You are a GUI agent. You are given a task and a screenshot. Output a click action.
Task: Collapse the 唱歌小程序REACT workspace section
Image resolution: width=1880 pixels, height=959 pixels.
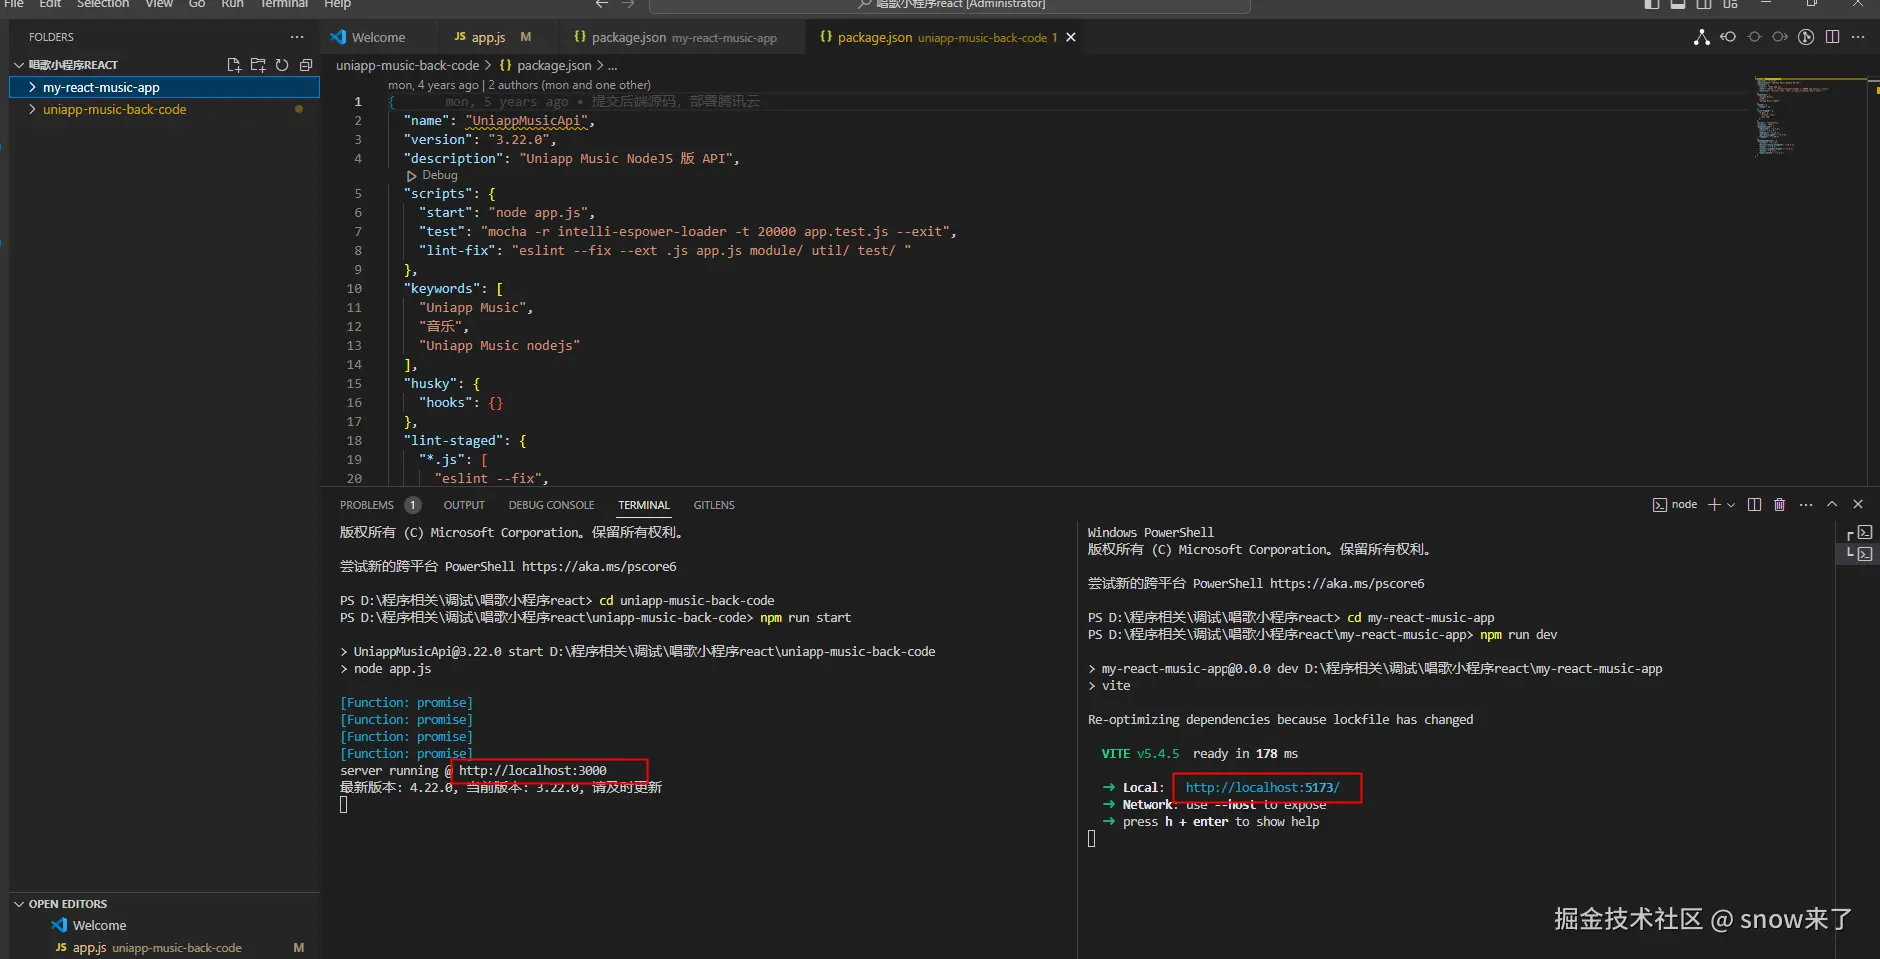(19, 65)
